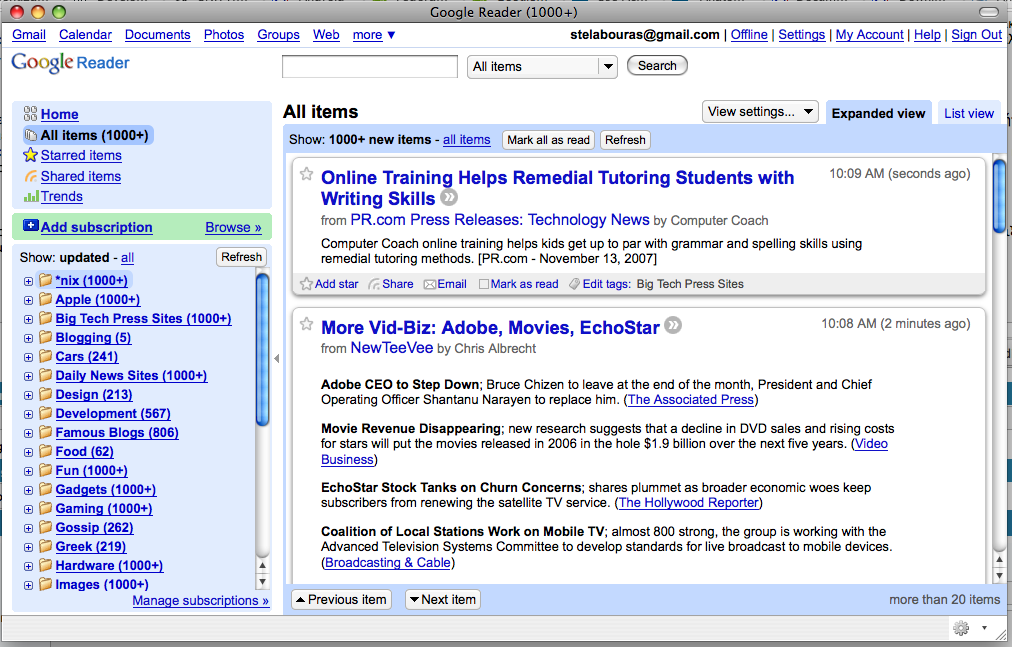This screenshot has height=647, width=1012.
Task: Open the Settings link
Action: (x=802, y=35)
